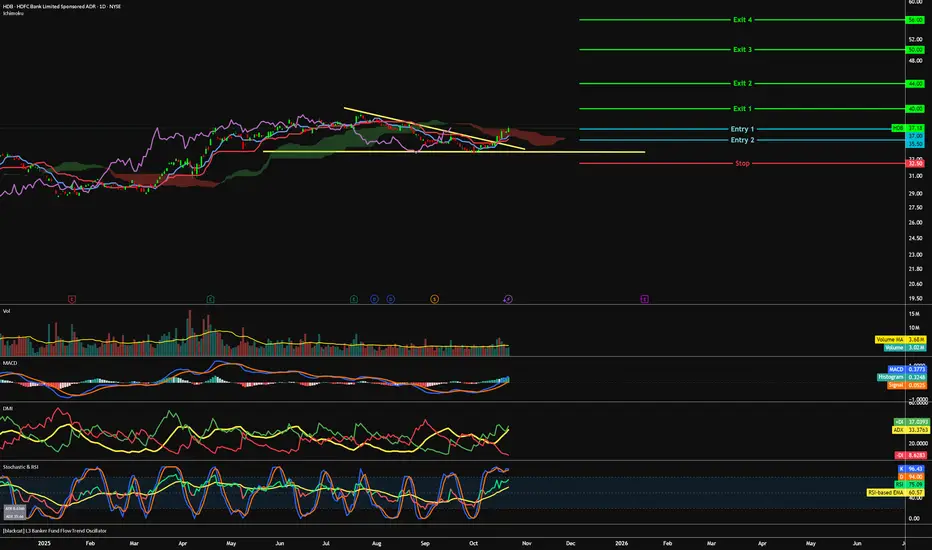Click the red earnings marker near January 2025
Image resolution: width=932 pixels, height=550 pixels.
pyautogui.click(x=72, y=299)
